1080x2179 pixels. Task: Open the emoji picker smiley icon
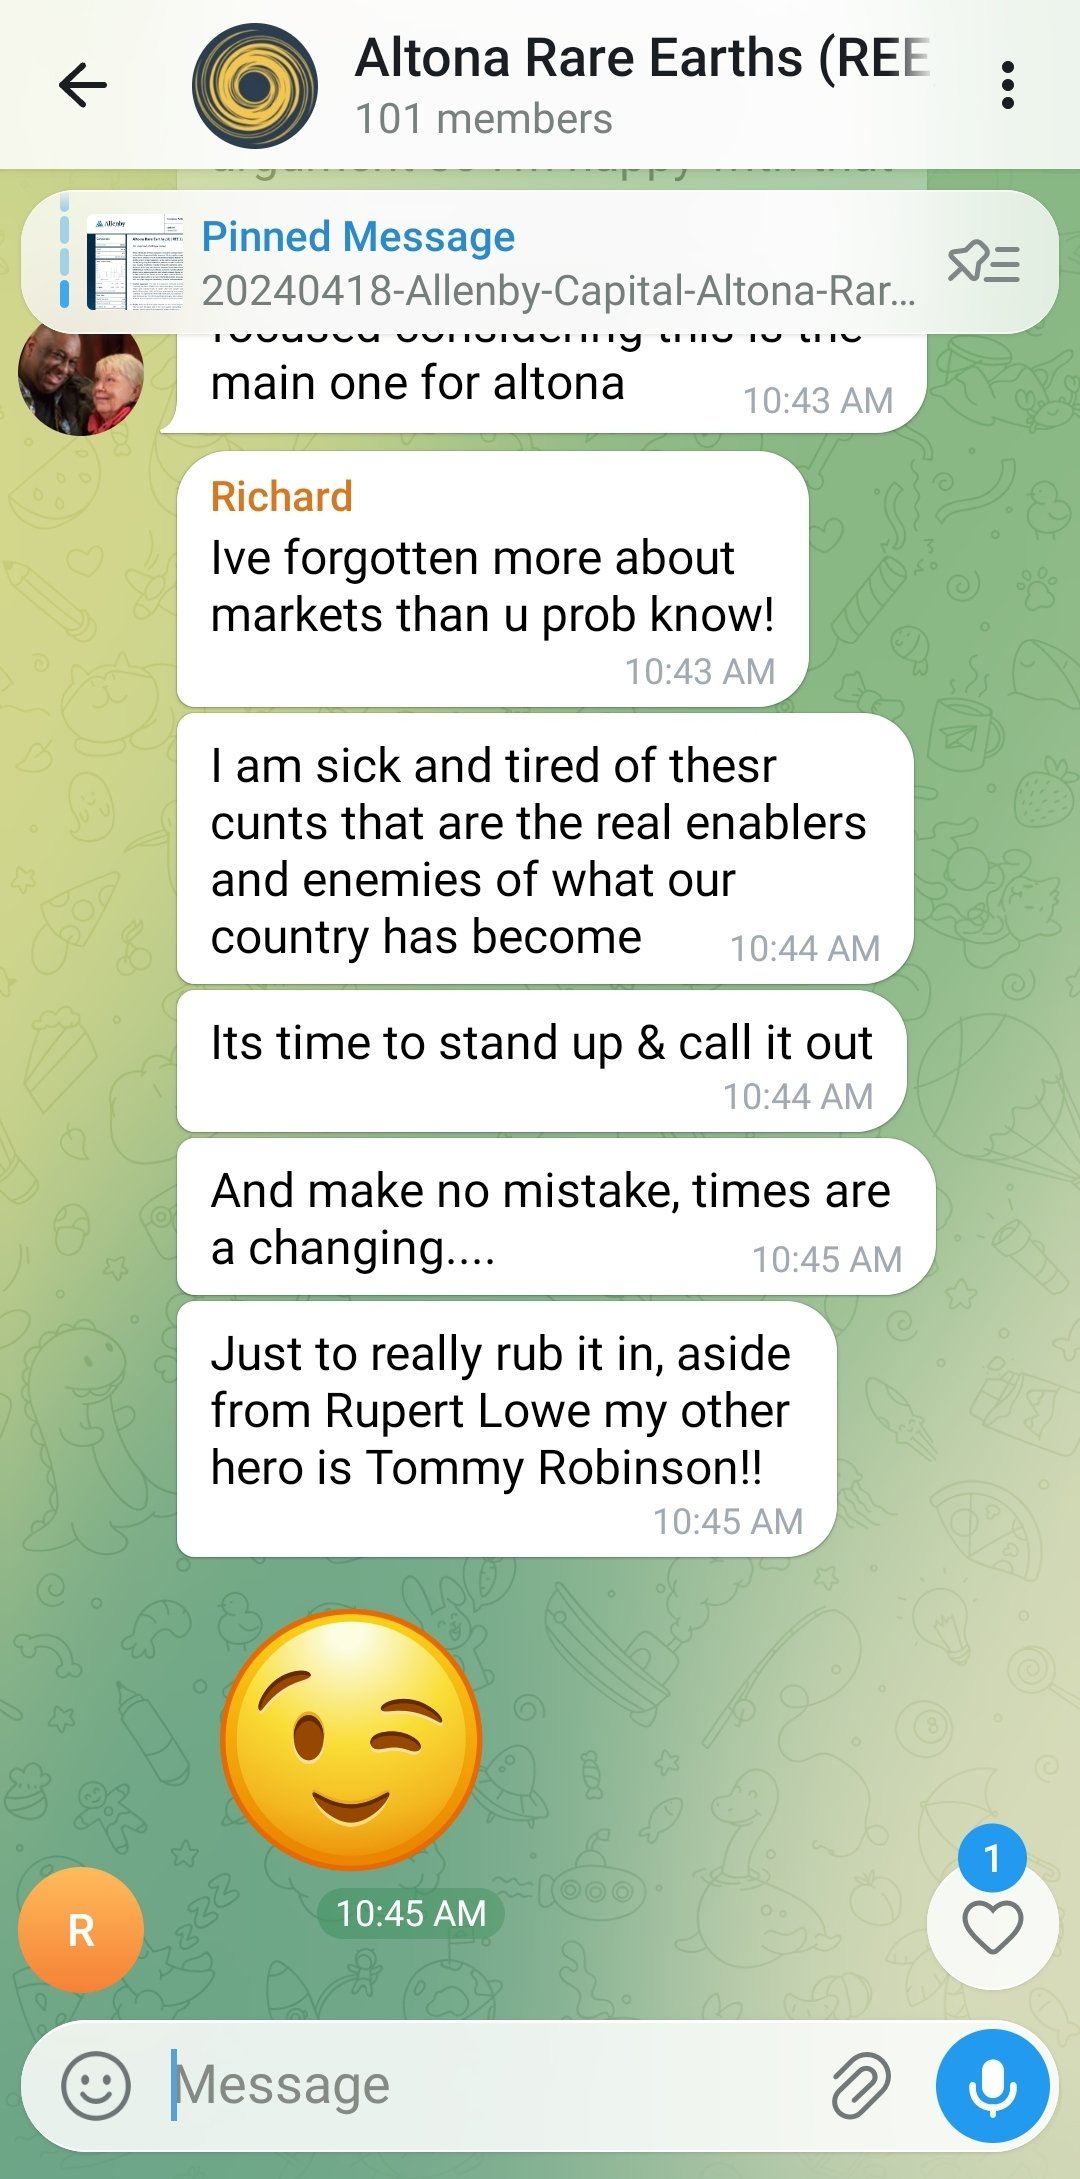pos(96,2086)
